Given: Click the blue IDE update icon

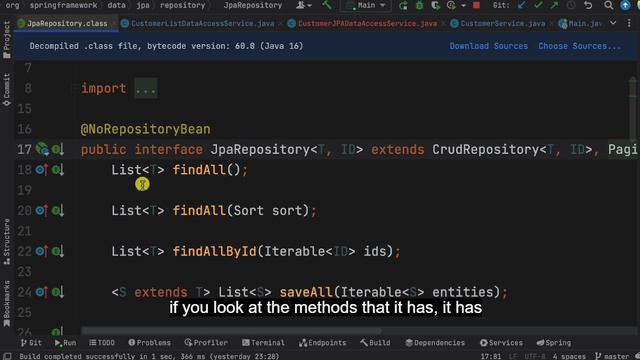Looking at the screenshot, I should pos(625,5).
